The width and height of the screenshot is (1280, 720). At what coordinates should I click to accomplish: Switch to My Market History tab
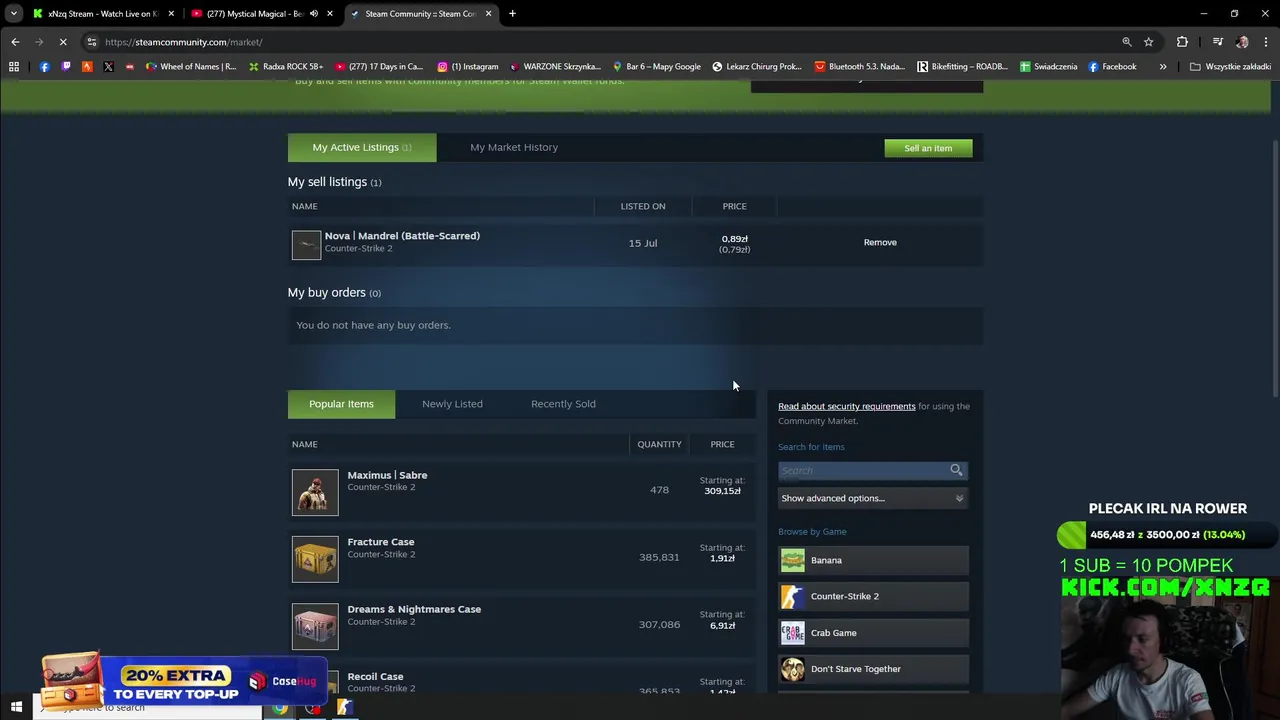point(514,147)
